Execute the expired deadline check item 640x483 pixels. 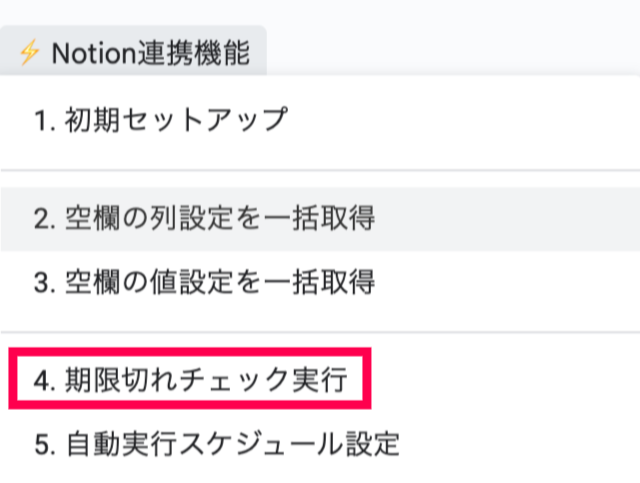pyautogui.click(x=190, y=378)
